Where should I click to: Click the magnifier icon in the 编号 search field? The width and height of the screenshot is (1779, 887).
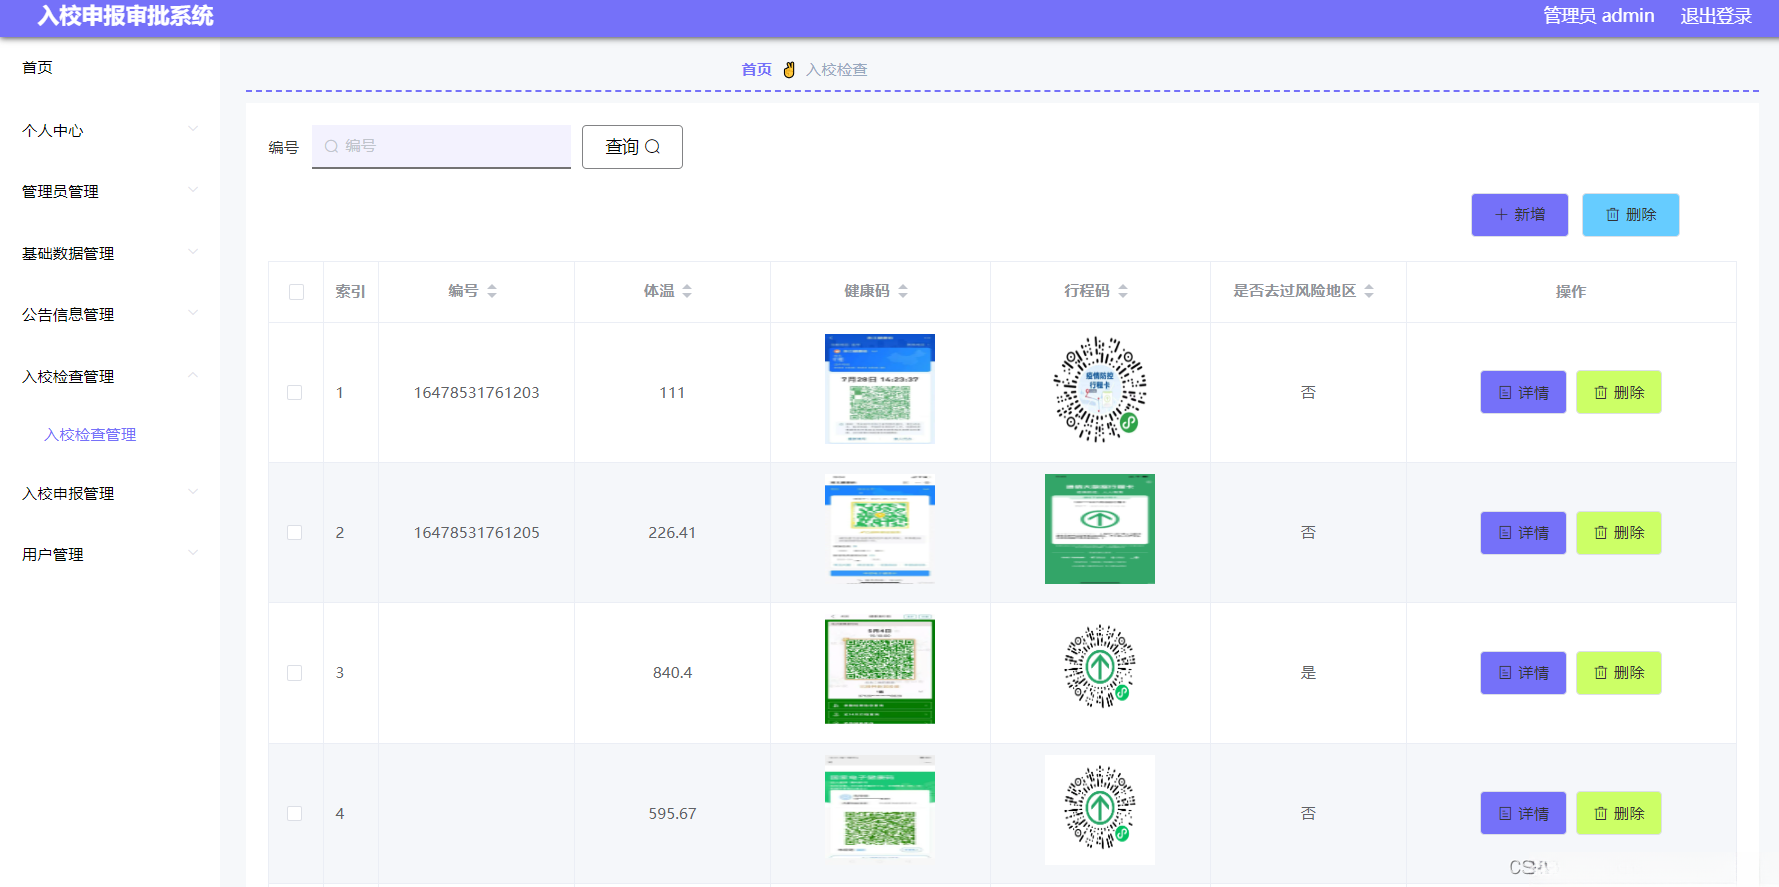(331, 146)
